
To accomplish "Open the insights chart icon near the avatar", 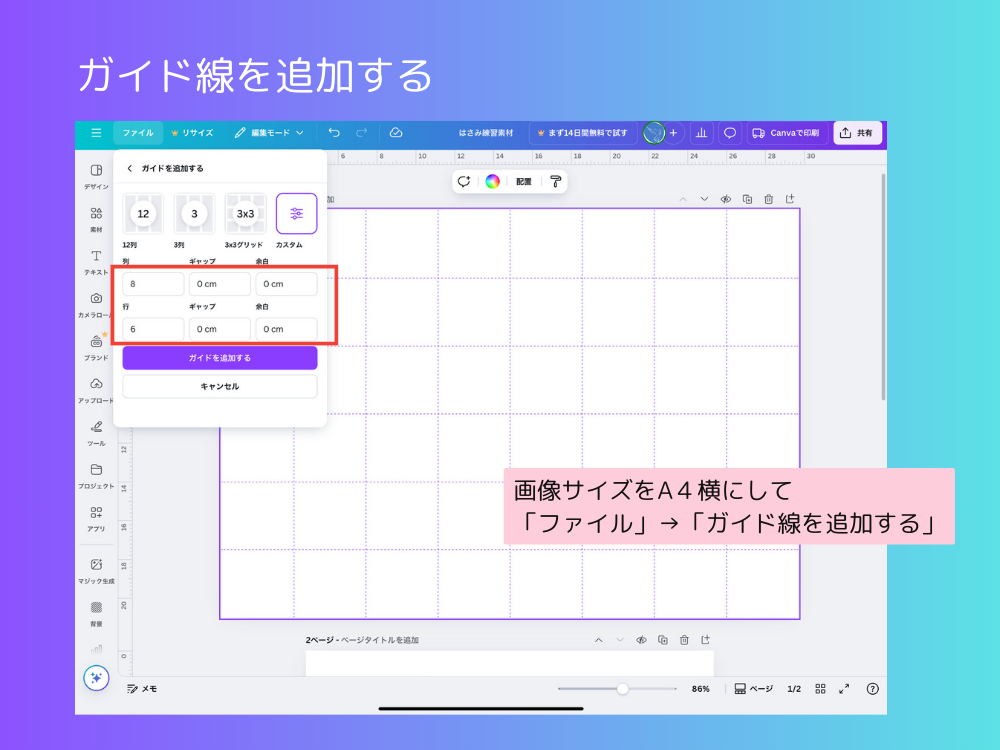I will click(701, 133).
